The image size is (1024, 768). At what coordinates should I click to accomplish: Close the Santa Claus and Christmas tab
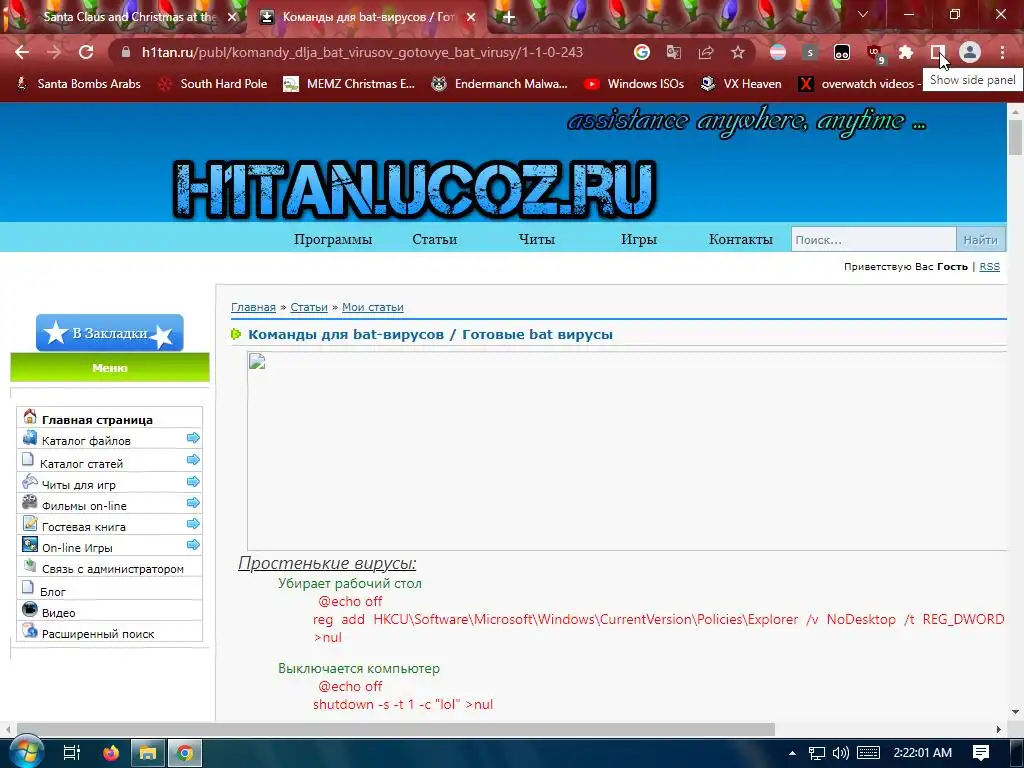[x=232, y=17]
